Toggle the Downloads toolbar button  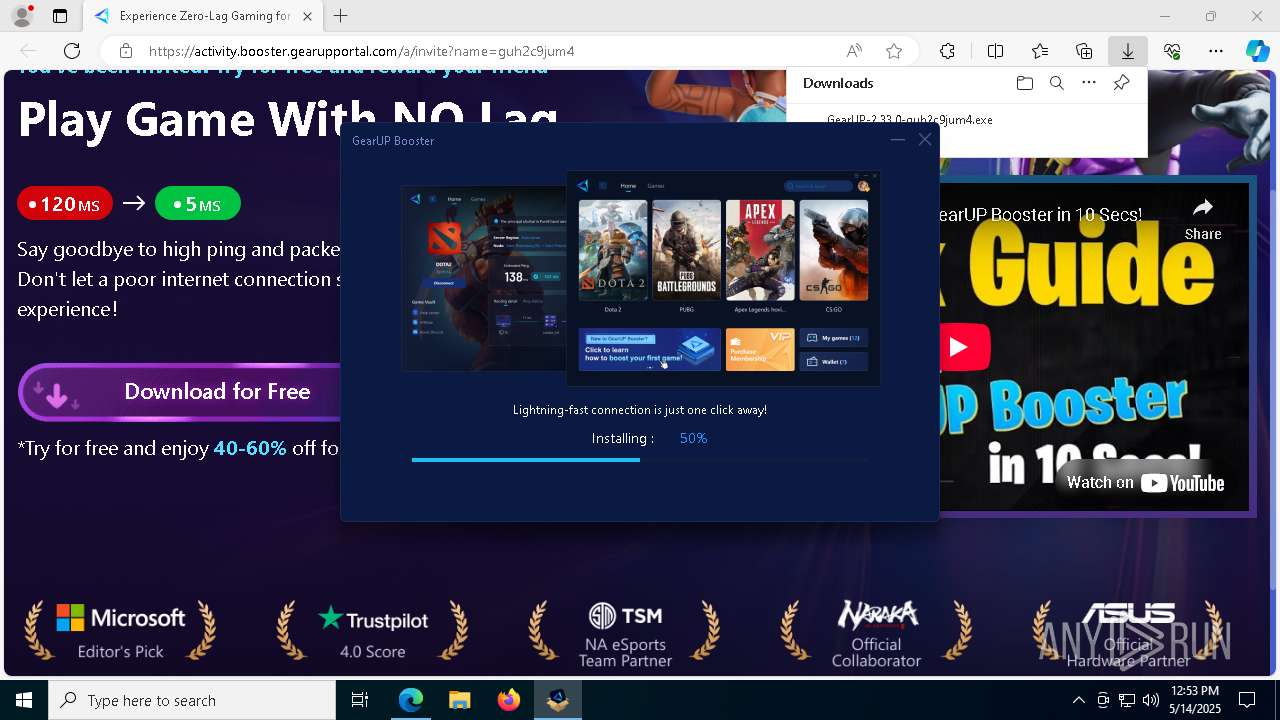(x=1128, y=51)
